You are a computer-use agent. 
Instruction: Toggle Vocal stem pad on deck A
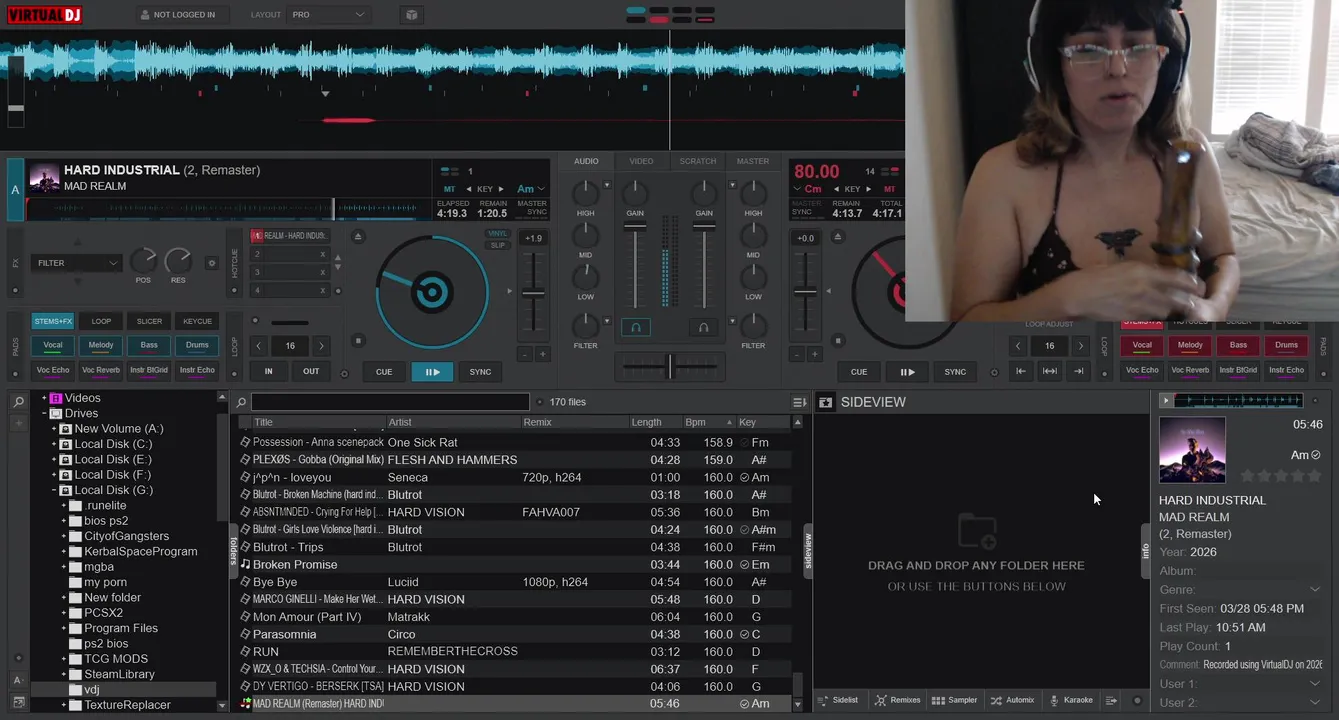[x=53, y=345]
